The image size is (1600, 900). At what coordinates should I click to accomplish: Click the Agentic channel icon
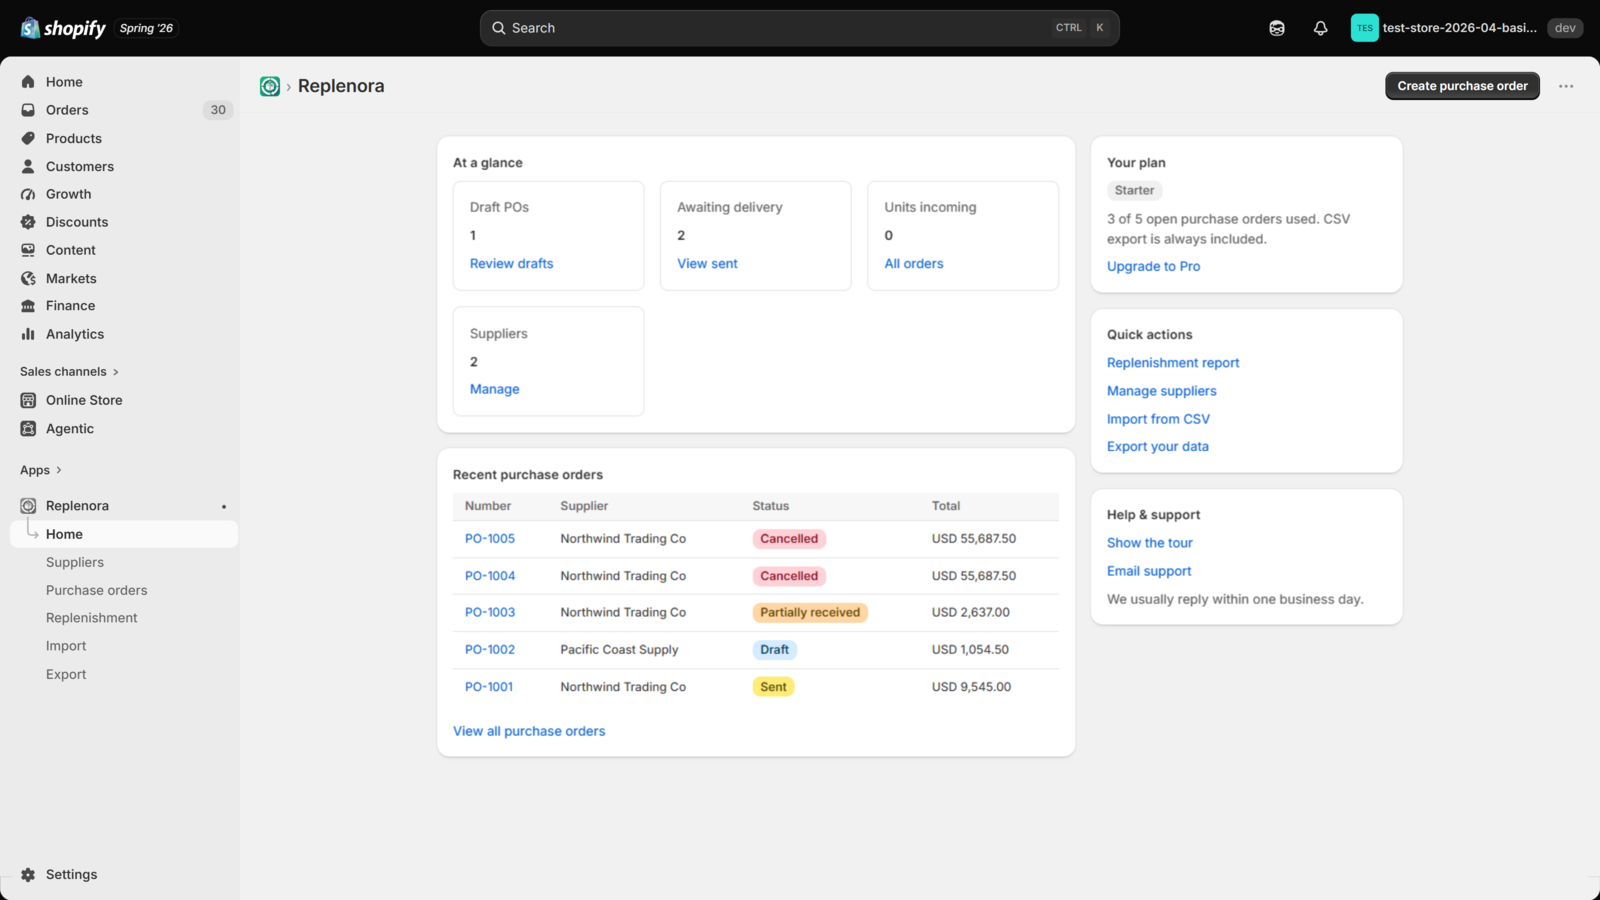(28, 428)
